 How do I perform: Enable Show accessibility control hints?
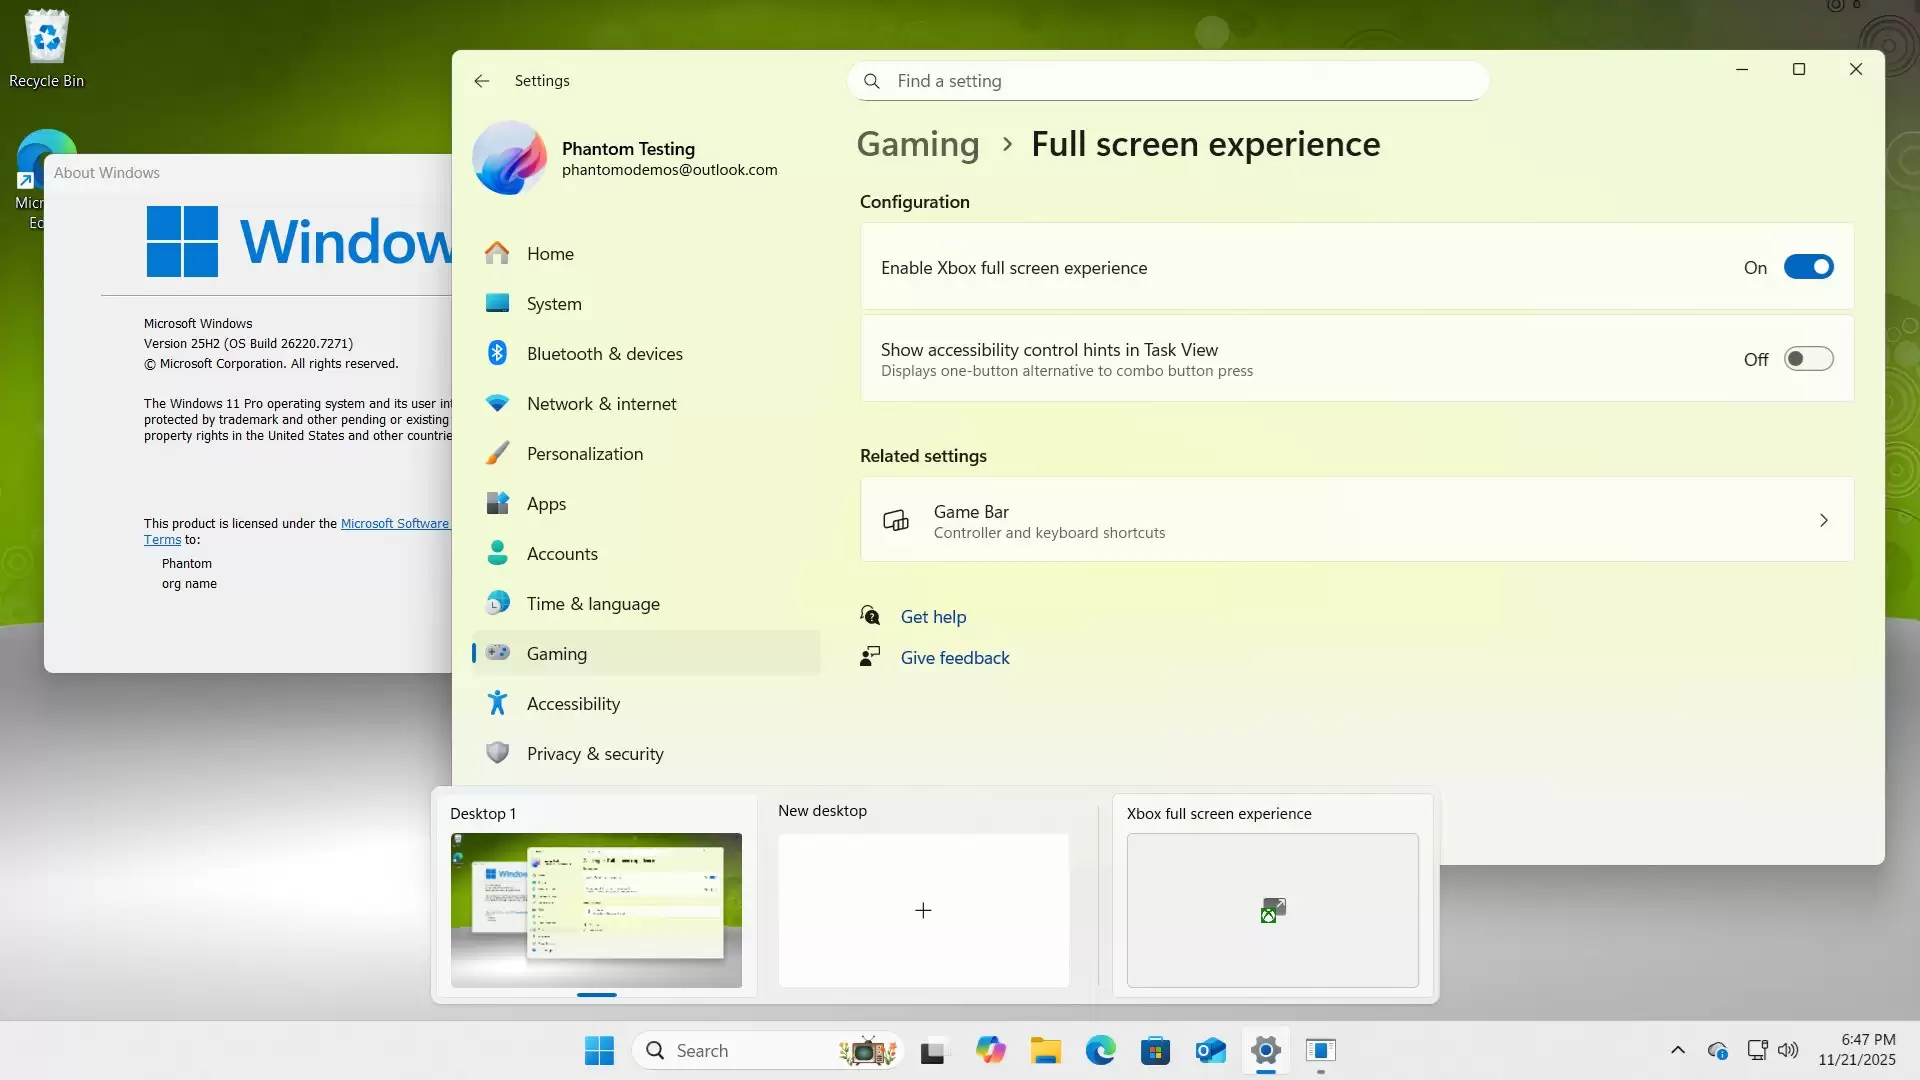click(1809, 358)
